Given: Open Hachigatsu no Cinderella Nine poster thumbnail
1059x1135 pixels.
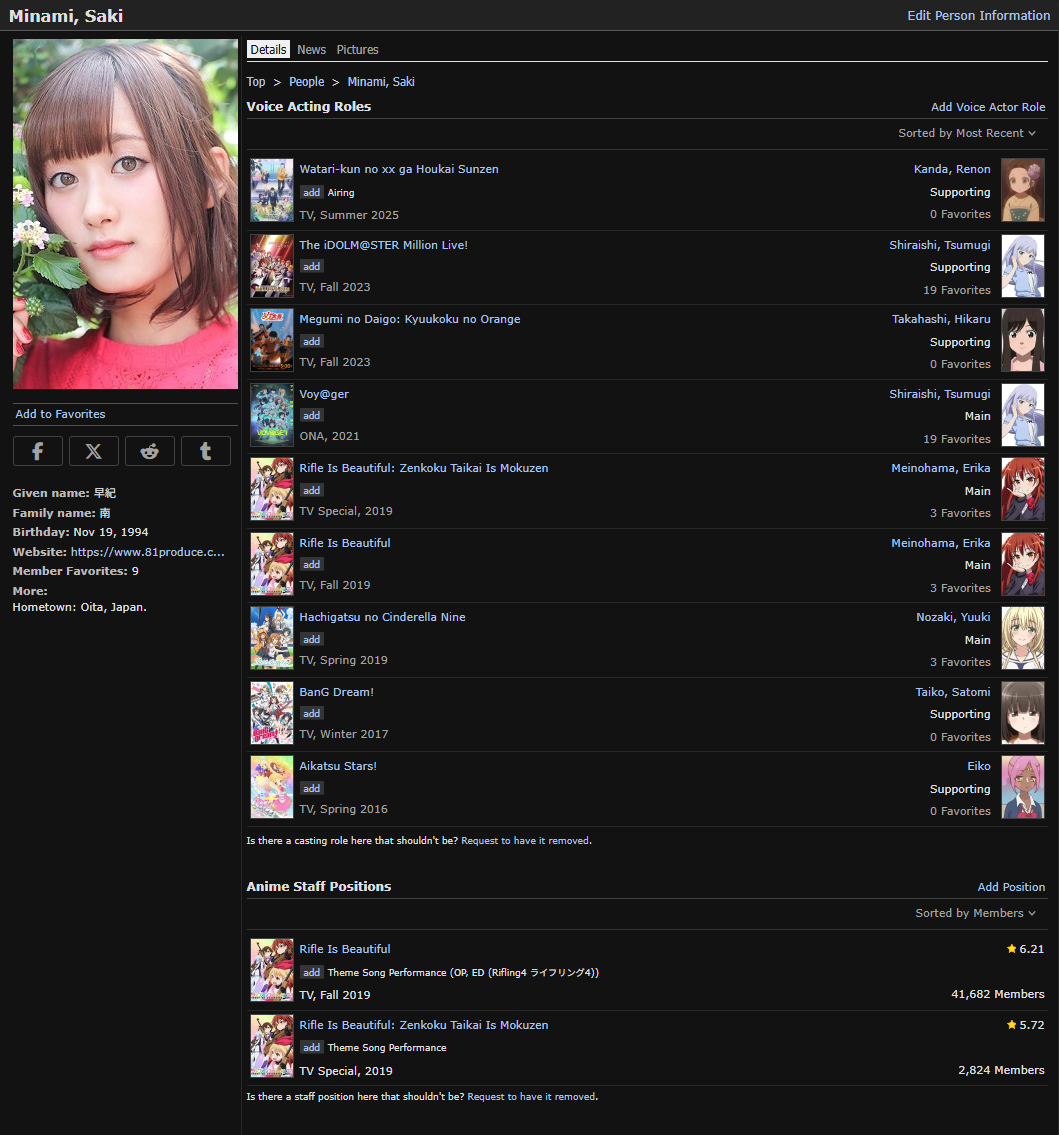Looking at the screenshot, I should coord(271,638).
